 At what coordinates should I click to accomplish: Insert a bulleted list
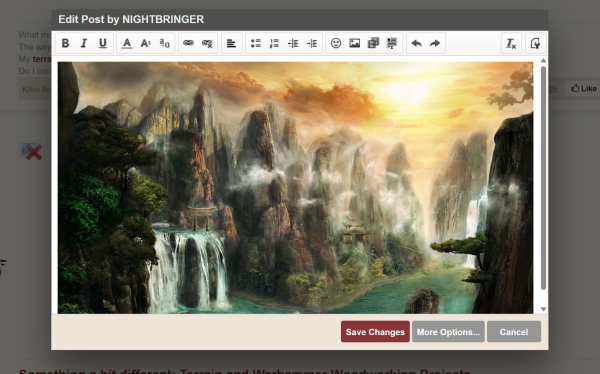[x=256, y=43]
